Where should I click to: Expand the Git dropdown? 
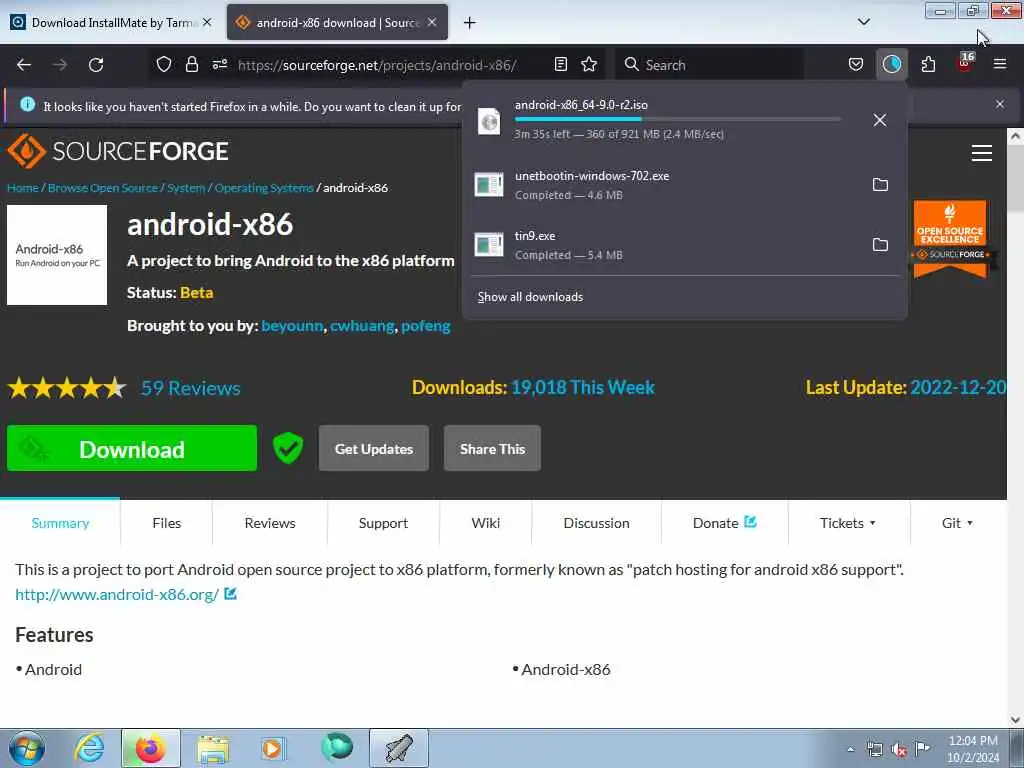coord(957,523)
